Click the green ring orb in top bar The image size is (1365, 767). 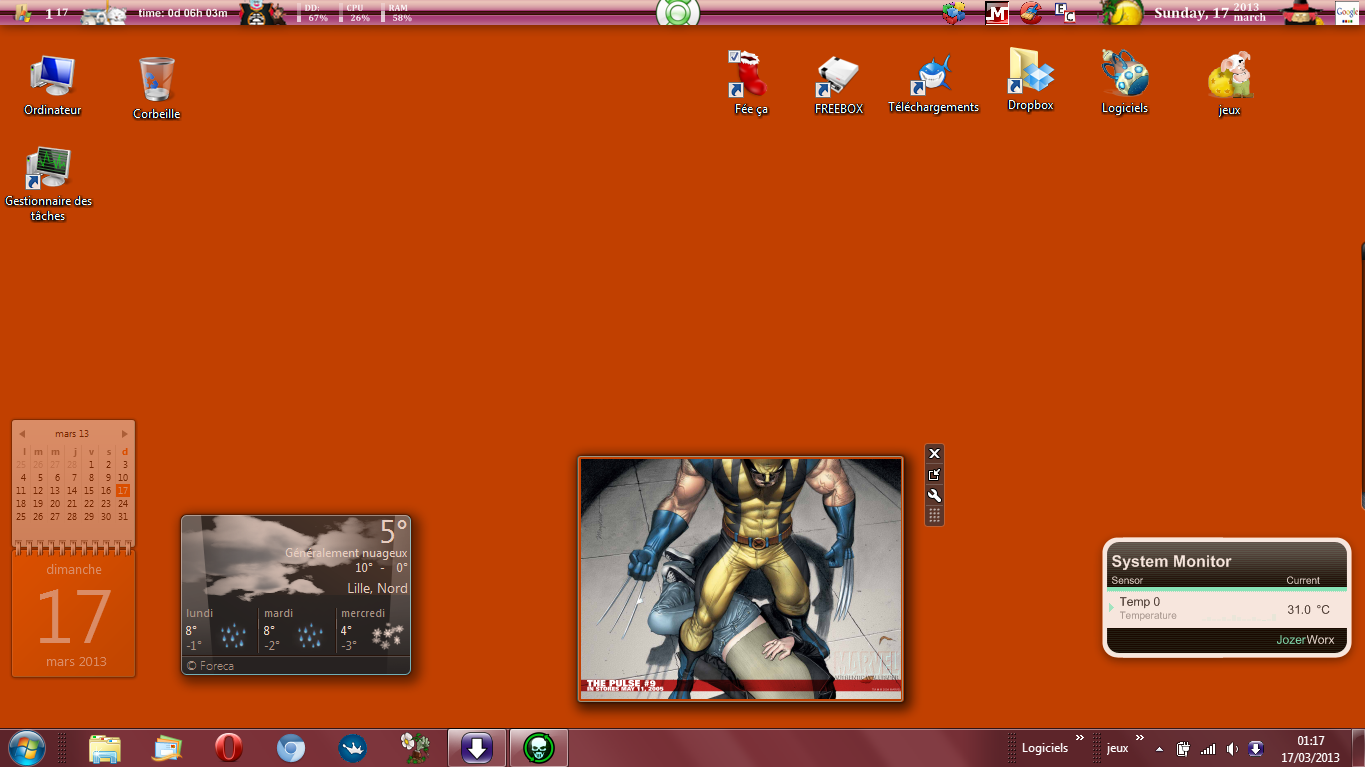click(x=678, y=13)
